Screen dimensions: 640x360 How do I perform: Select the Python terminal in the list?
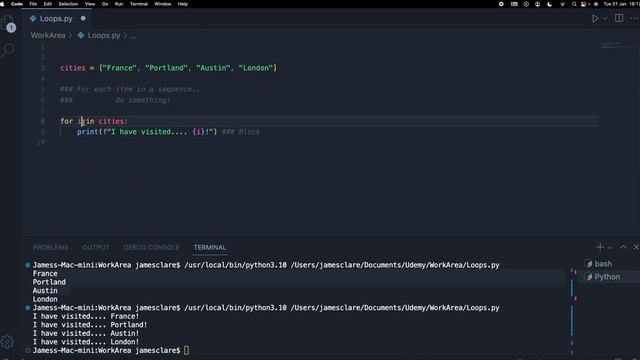pyautogui.click(x=603, y=277)
